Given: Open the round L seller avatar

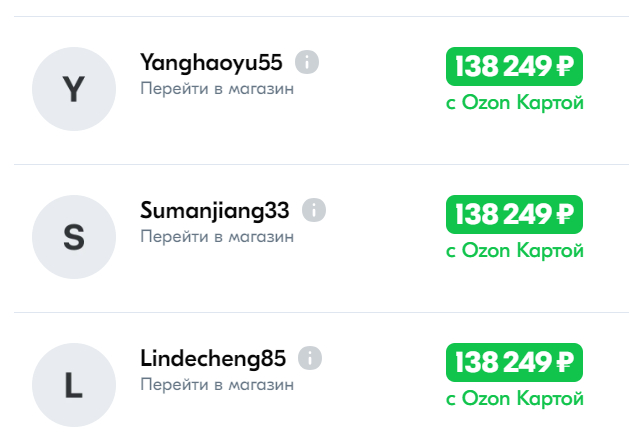Looking at the screenshot, I should tap(73, 385).
